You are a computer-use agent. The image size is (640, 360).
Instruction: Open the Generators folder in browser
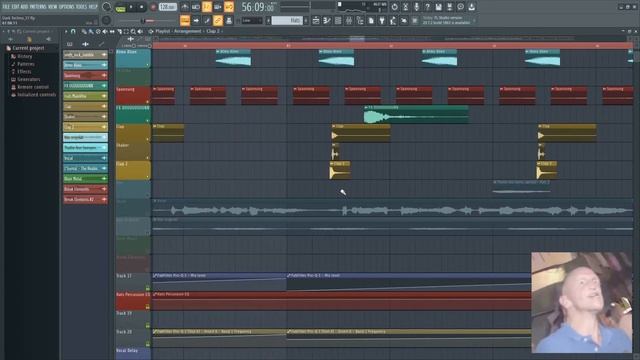29,79
